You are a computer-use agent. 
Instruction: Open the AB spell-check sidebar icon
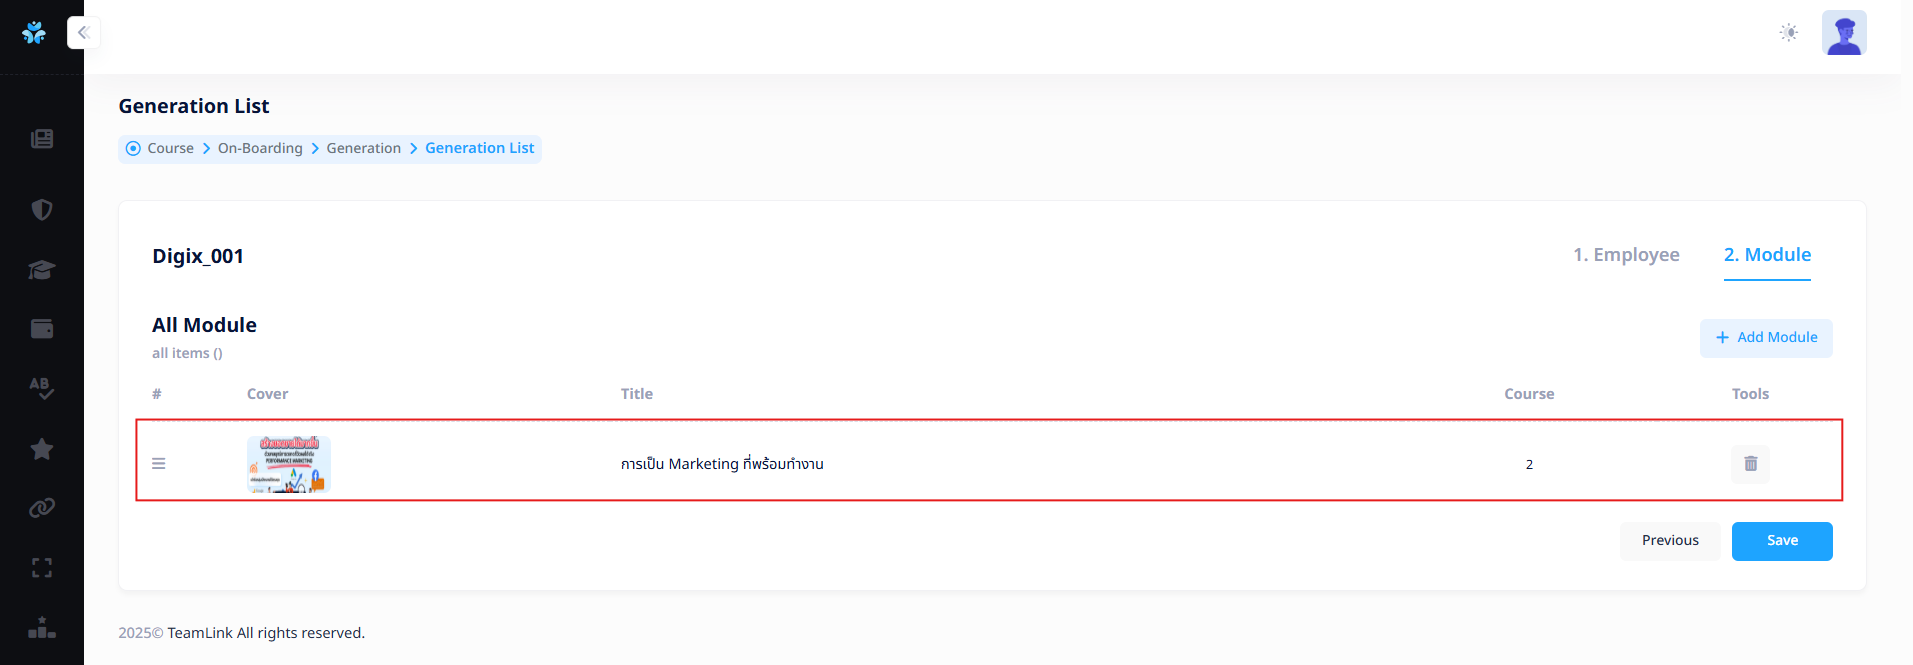pyautogui.click(x=42, y=388)
